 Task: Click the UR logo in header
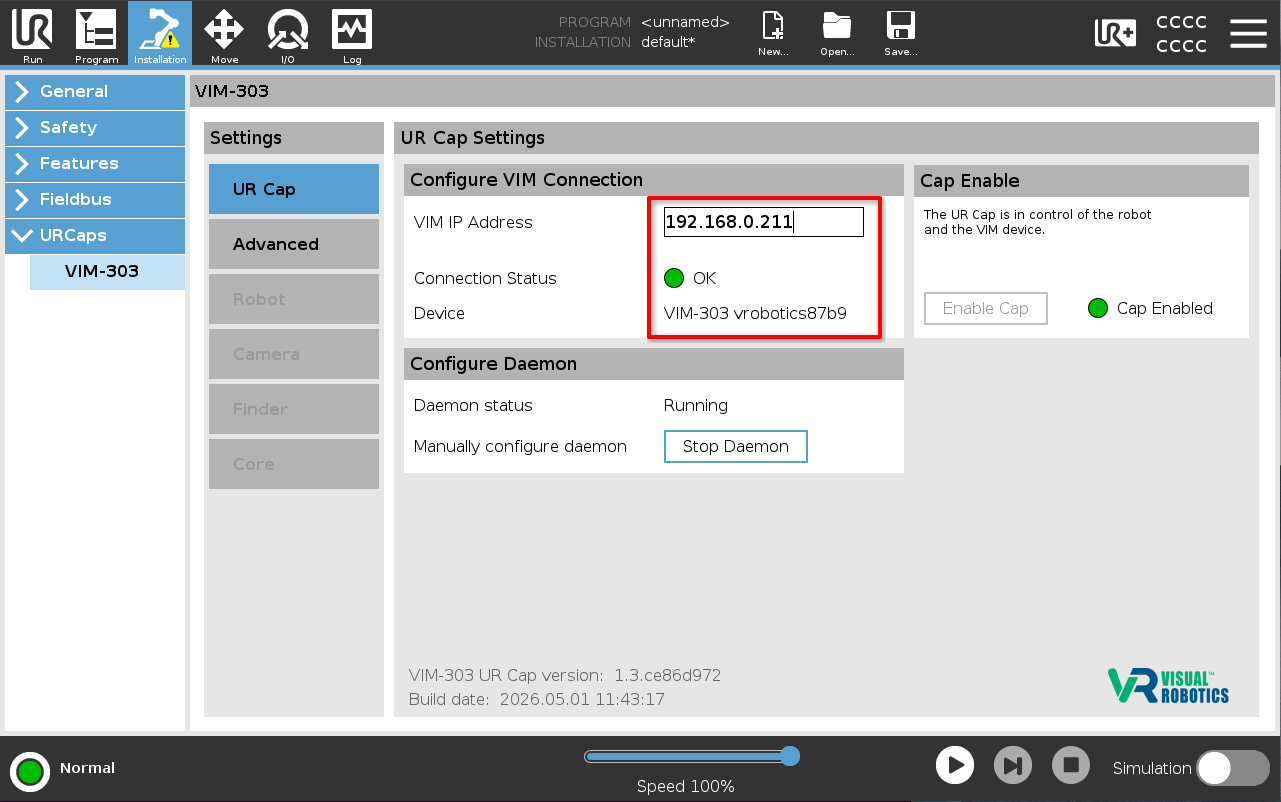click(x=33, y=29)
